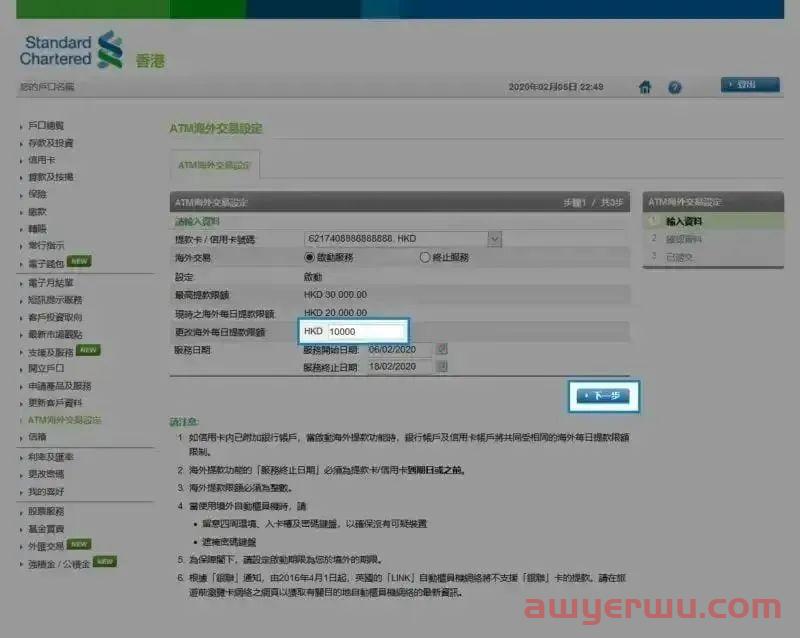Click the date text 2020年02月05日 22:48
This screenshot has width=800, height=638.
point(556,87)
